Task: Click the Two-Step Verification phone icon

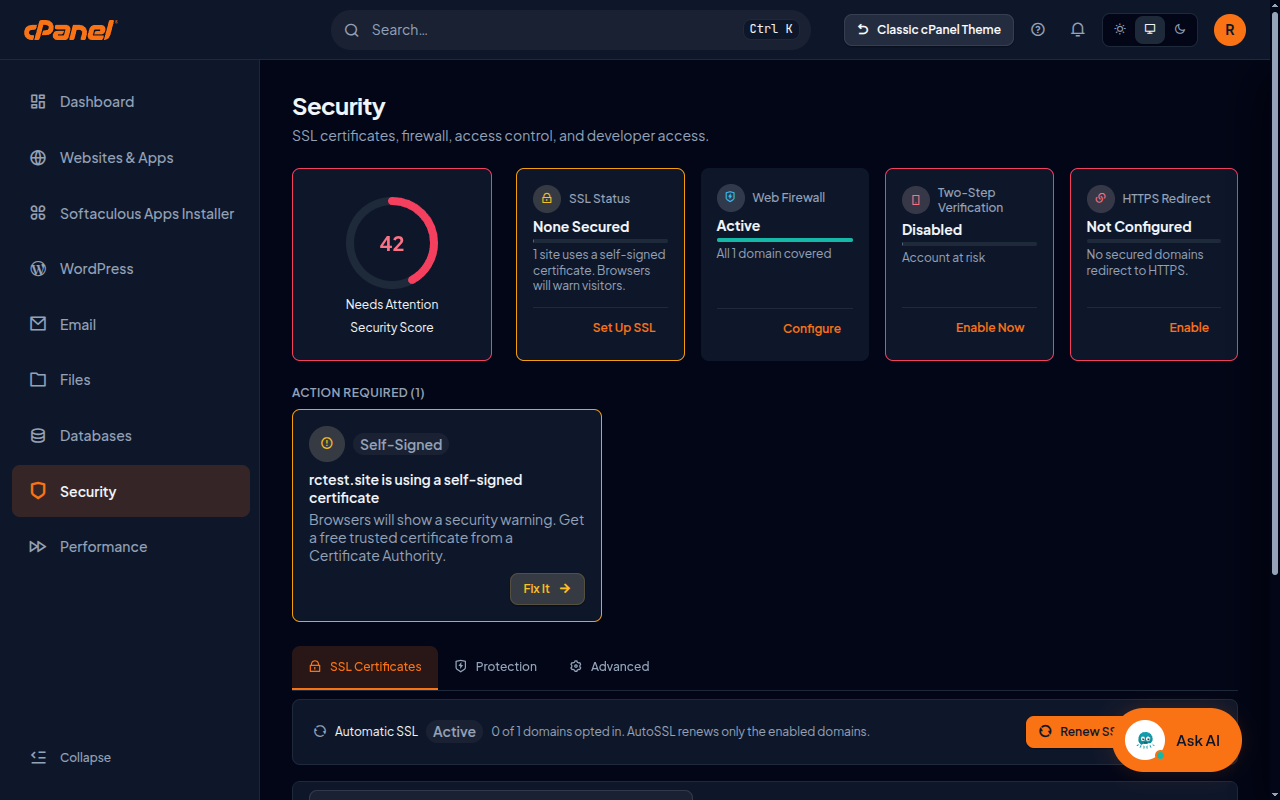Action: coord(916,199)
